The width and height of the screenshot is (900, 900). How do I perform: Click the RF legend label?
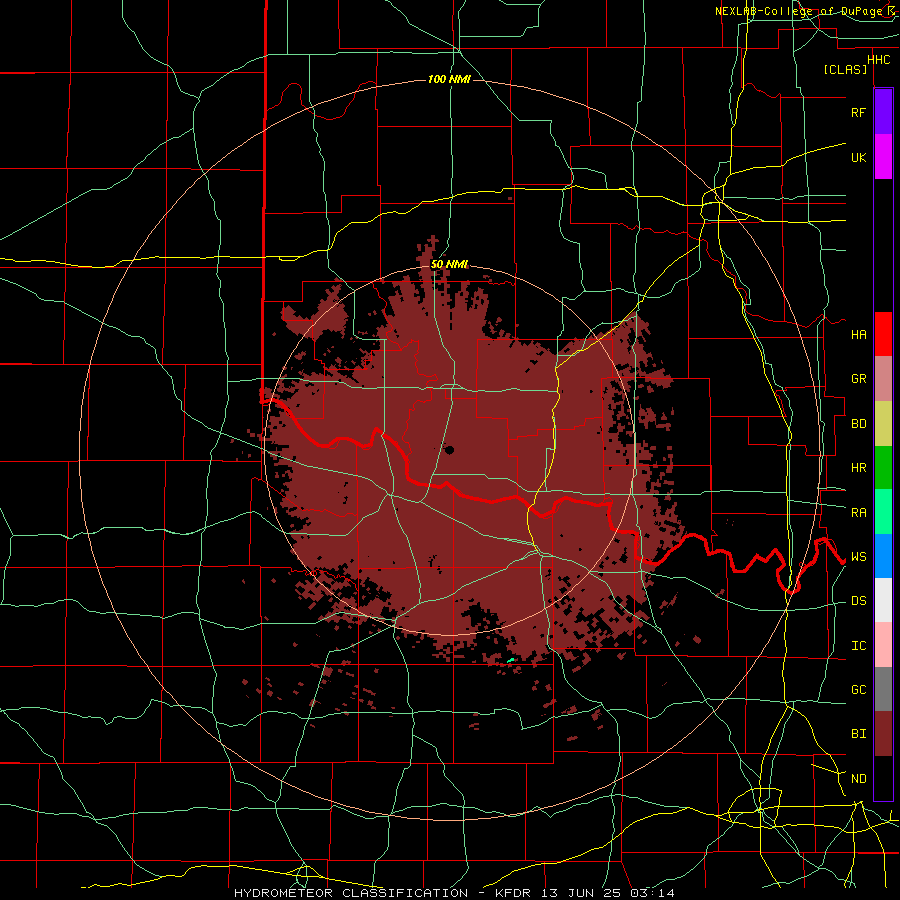(x=858, y=112)
